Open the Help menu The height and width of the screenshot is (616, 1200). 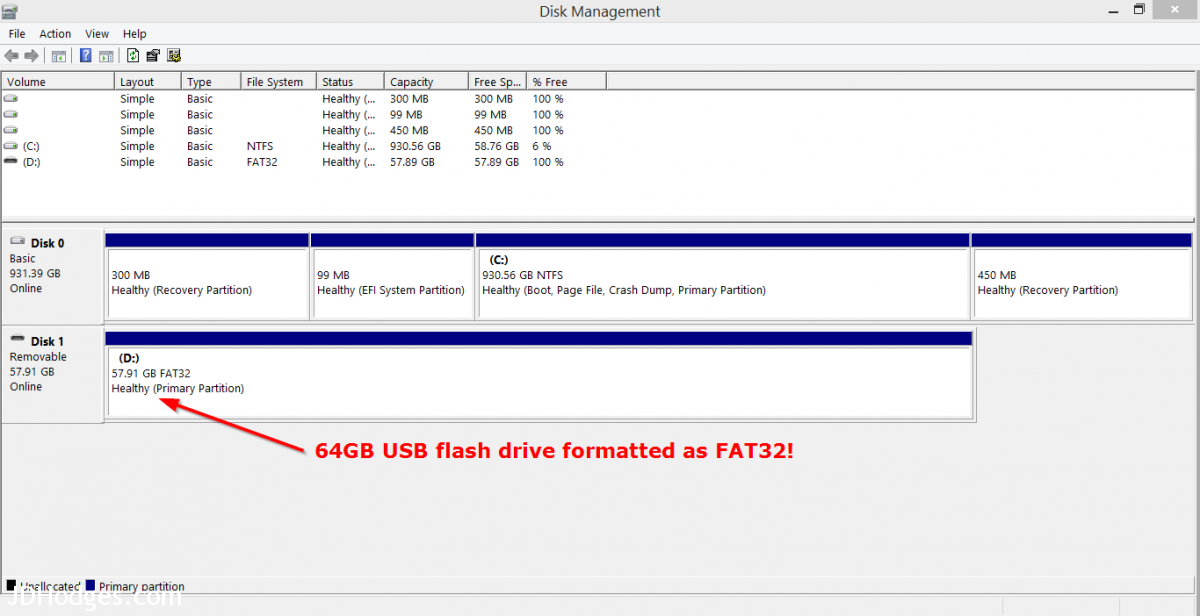[x=134, y=33]
